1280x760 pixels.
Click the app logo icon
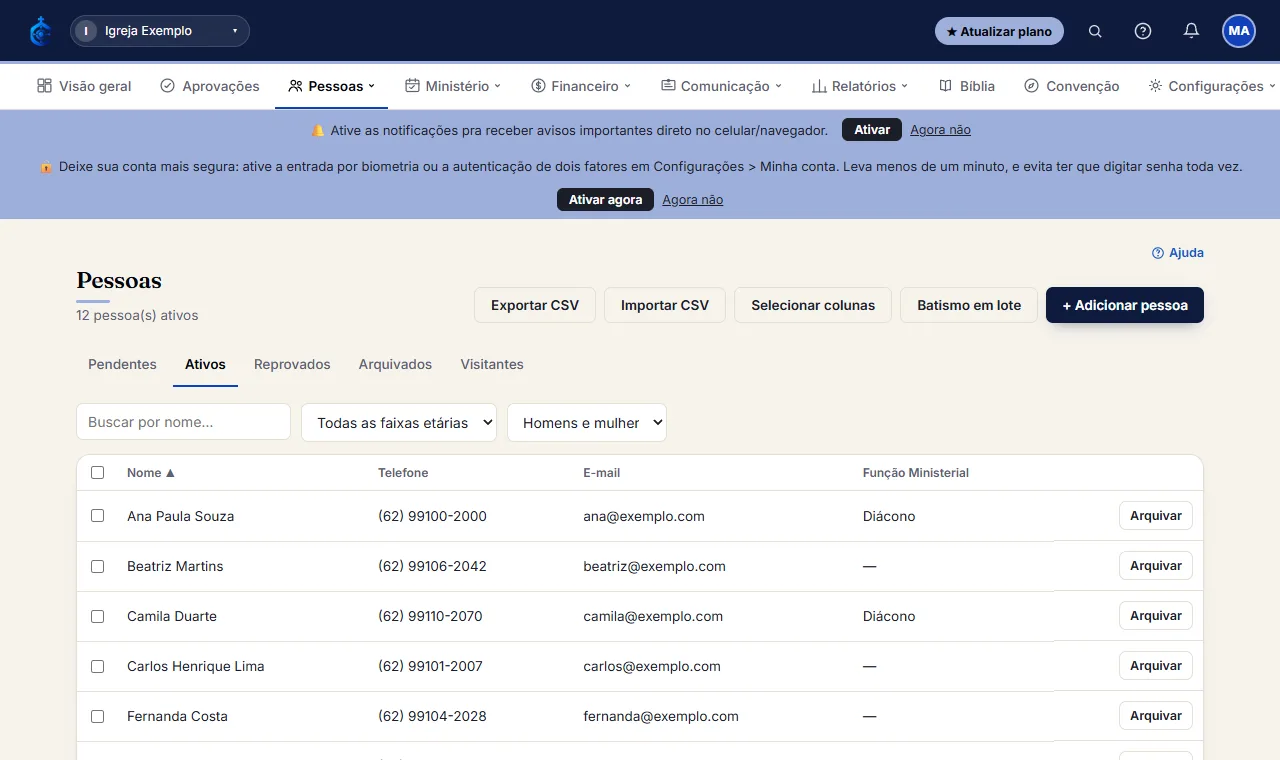point(40,31)
